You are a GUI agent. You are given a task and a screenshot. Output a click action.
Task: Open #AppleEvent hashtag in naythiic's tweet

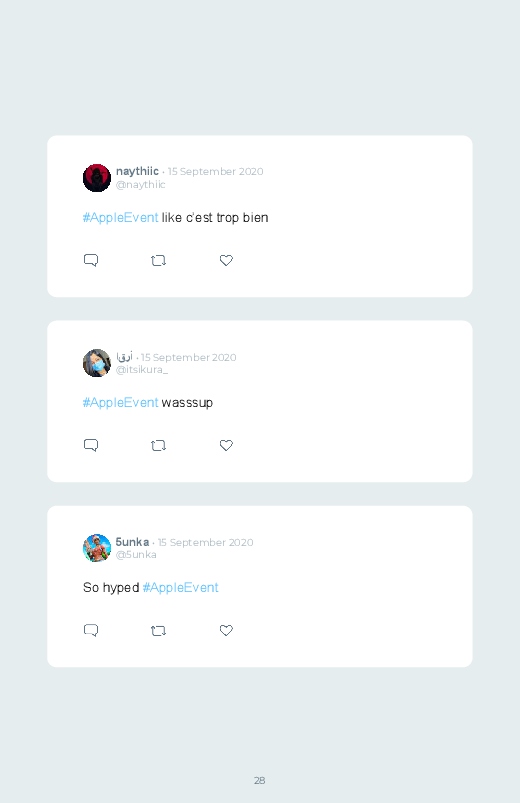point(120,218)
